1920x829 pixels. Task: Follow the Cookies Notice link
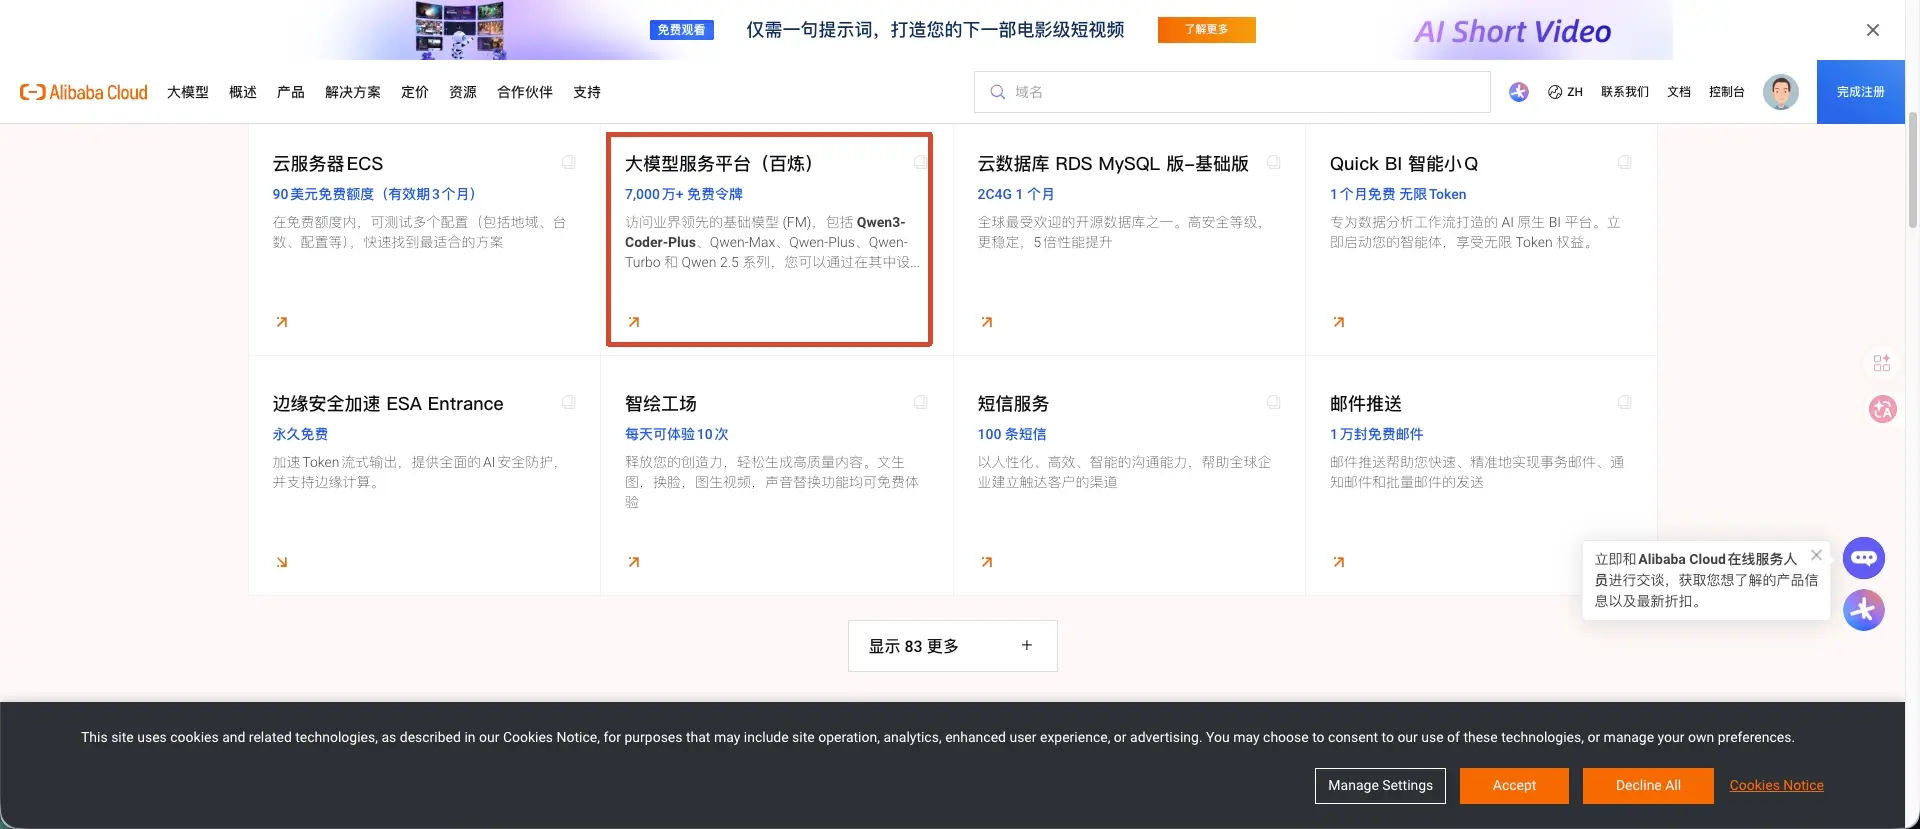pos(1777,786)
